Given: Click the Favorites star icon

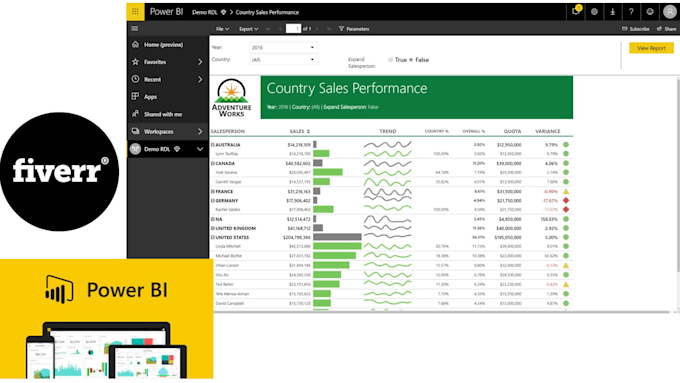Looking at the screenshot, I should [x=135, y=62].
